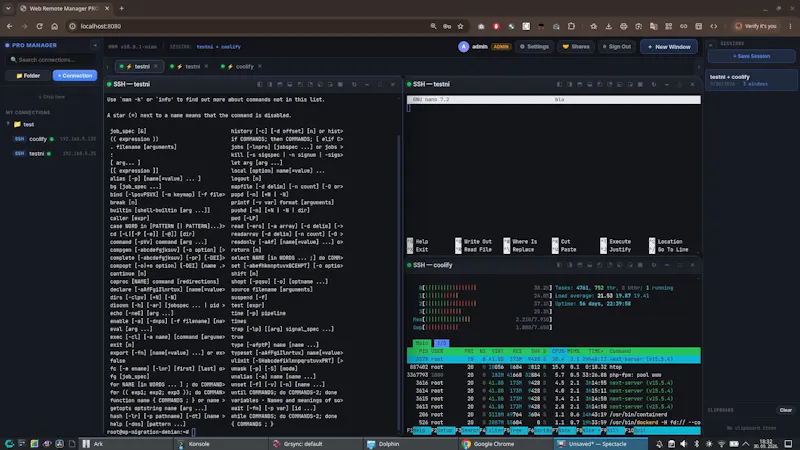Select the php-fpm: pool www process row
Screen dimensions: 800x450
click(x=554, y=375)
